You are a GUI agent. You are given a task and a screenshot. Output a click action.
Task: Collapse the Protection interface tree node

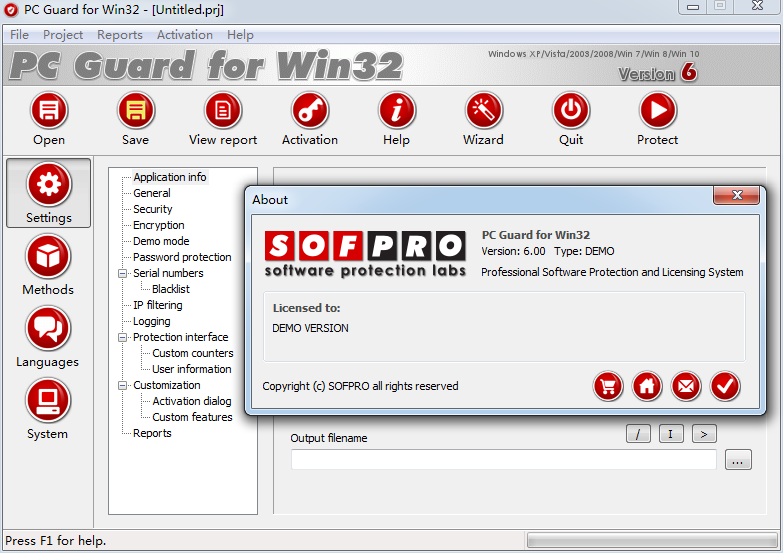(x=122, y=337)
